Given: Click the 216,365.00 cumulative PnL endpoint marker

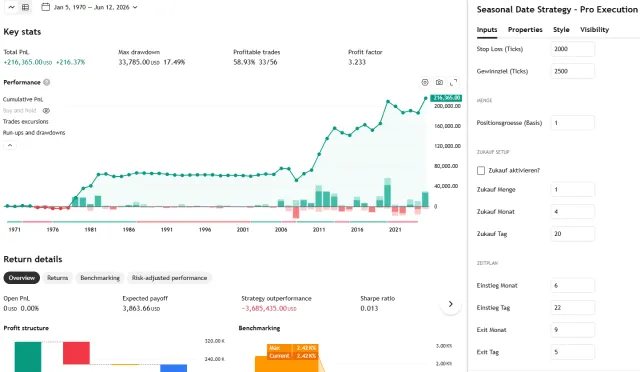Looking at the screenshot, I should pos(426,98).
